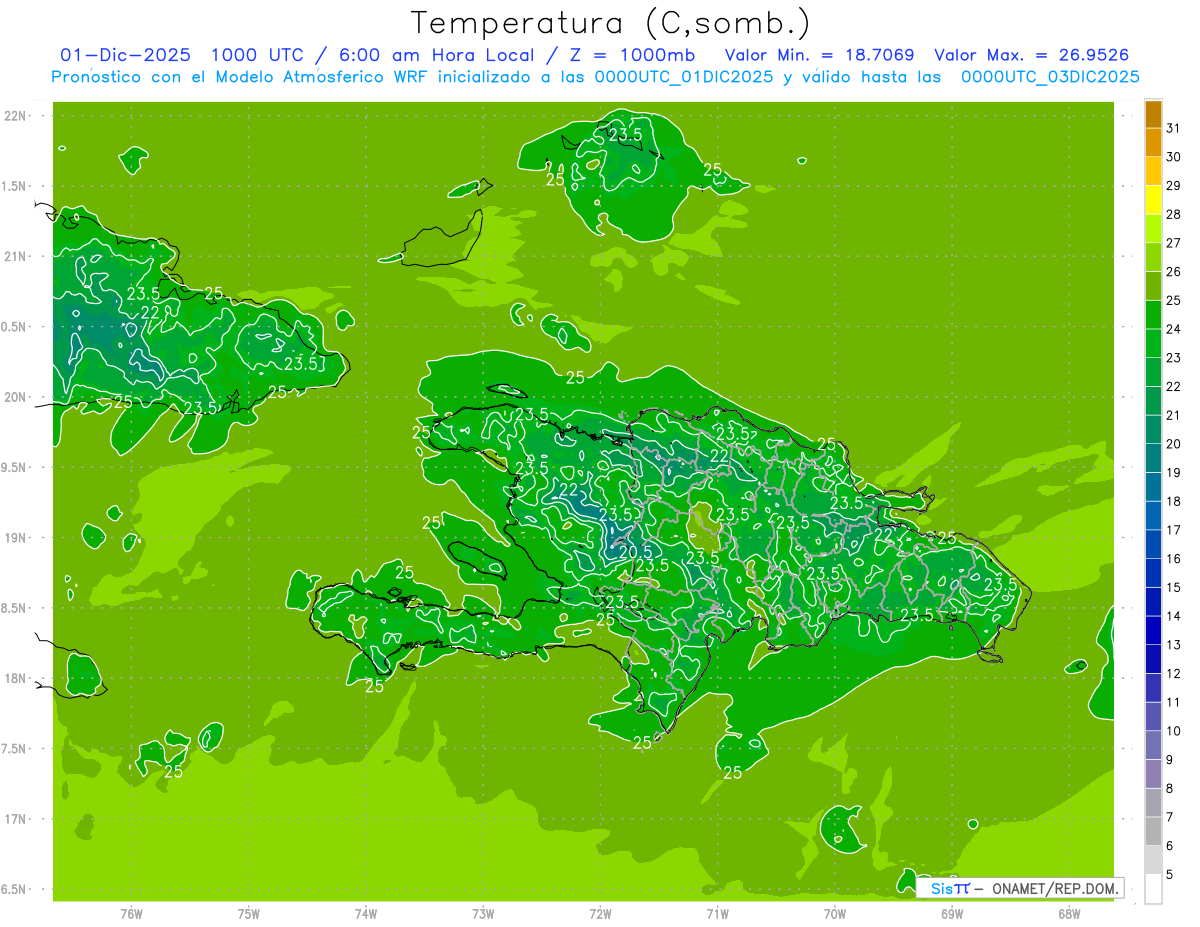Pick the purple legend swatch between 8 and 9
Screen dimensions: 1200x927
pos(1153,774)
